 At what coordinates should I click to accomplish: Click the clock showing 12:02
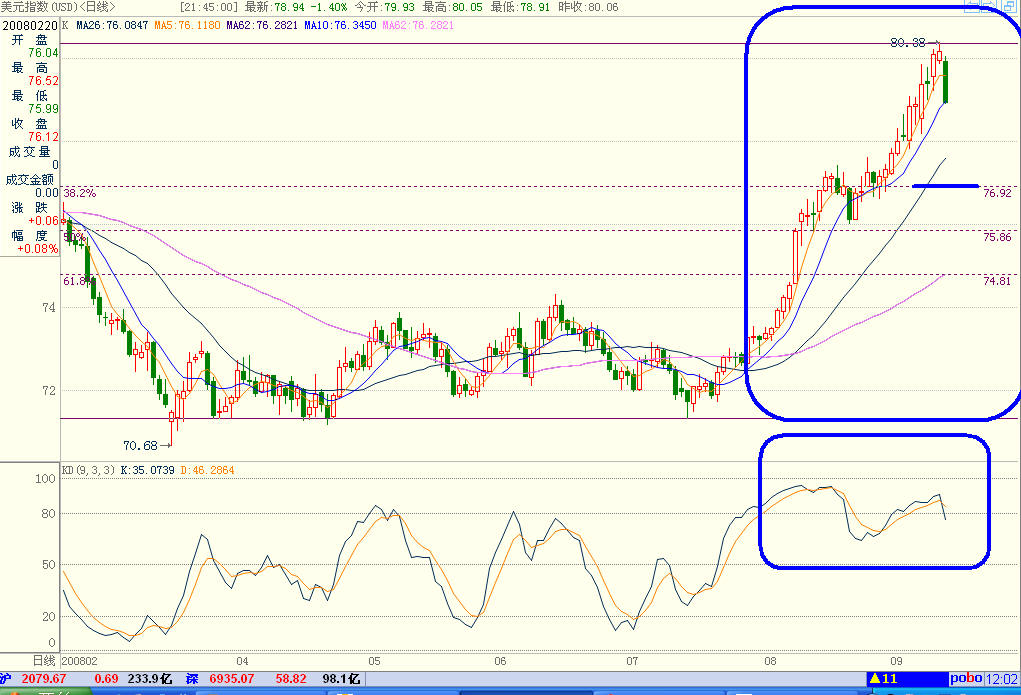pyautogui.click(x=1001, y=679)
